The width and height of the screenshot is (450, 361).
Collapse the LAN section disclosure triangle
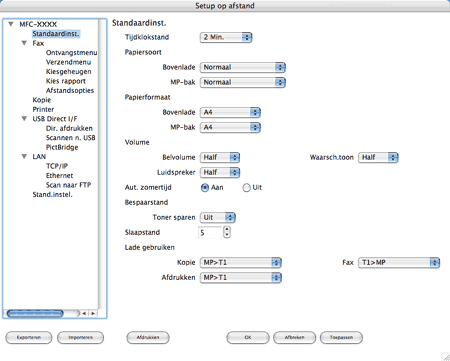point(24,156)
